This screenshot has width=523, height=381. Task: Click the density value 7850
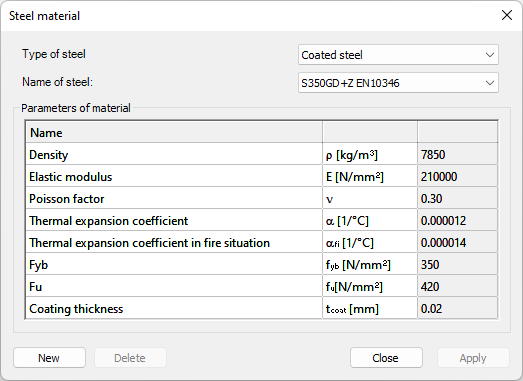click(x=457, y=154)
